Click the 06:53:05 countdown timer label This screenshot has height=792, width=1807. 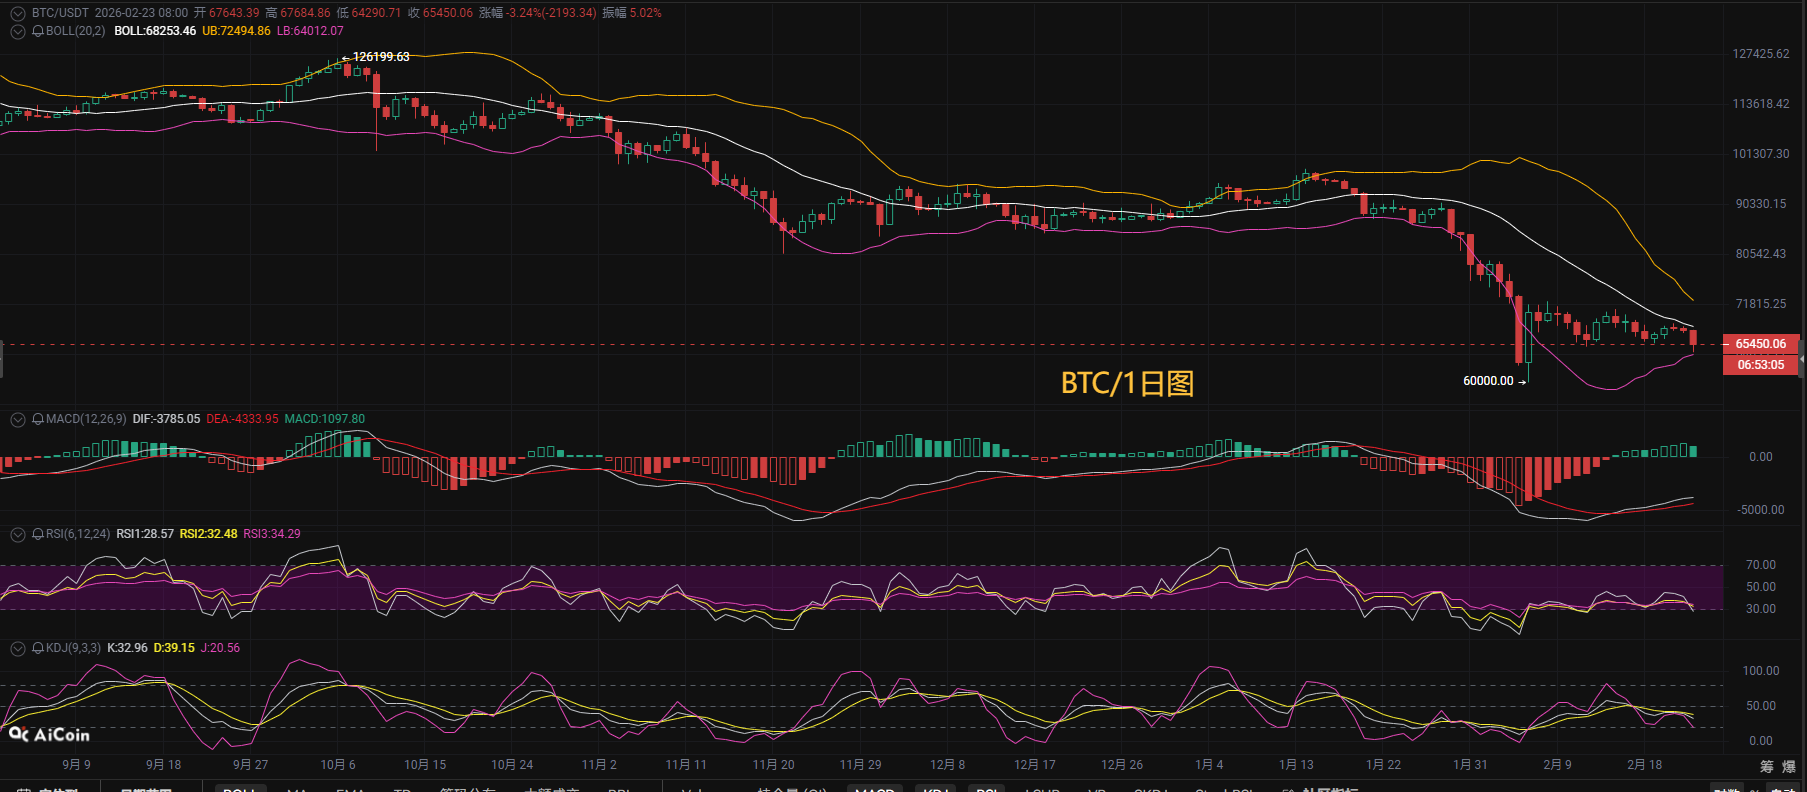click(x=1760, y=365)
